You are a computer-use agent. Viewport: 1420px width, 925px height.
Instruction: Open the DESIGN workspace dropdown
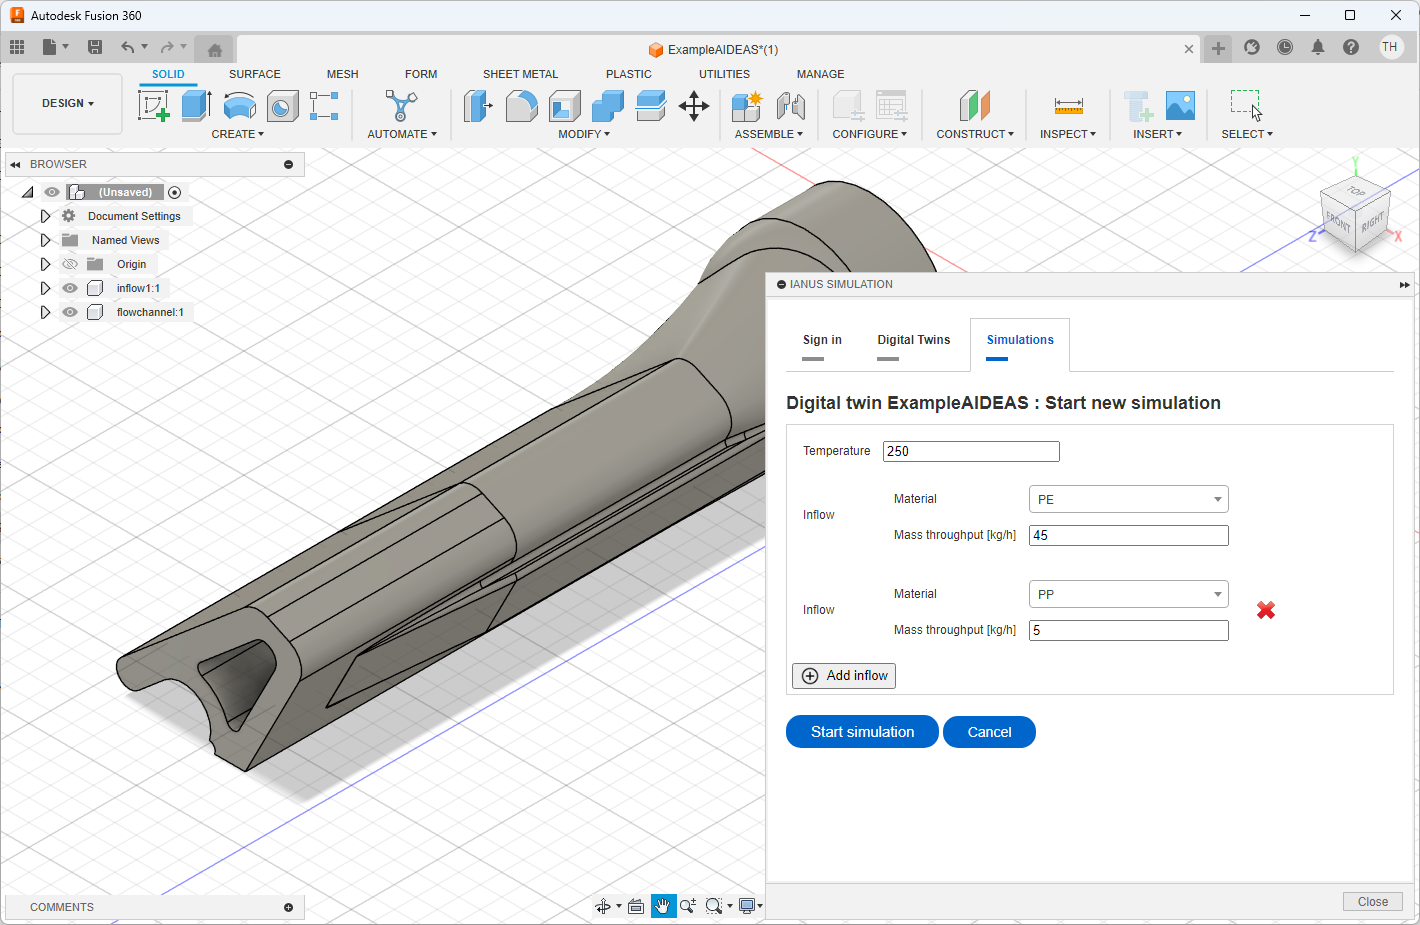tap(68, 103)
